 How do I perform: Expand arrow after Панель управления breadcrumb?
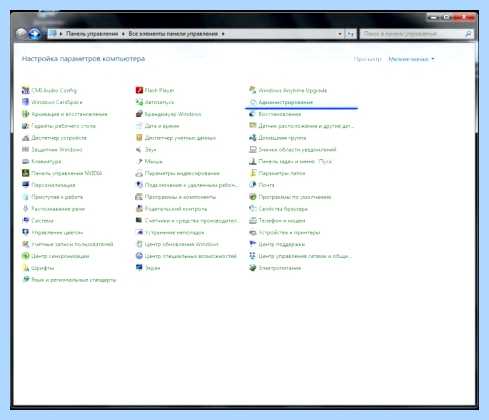(x=123, y=34)
